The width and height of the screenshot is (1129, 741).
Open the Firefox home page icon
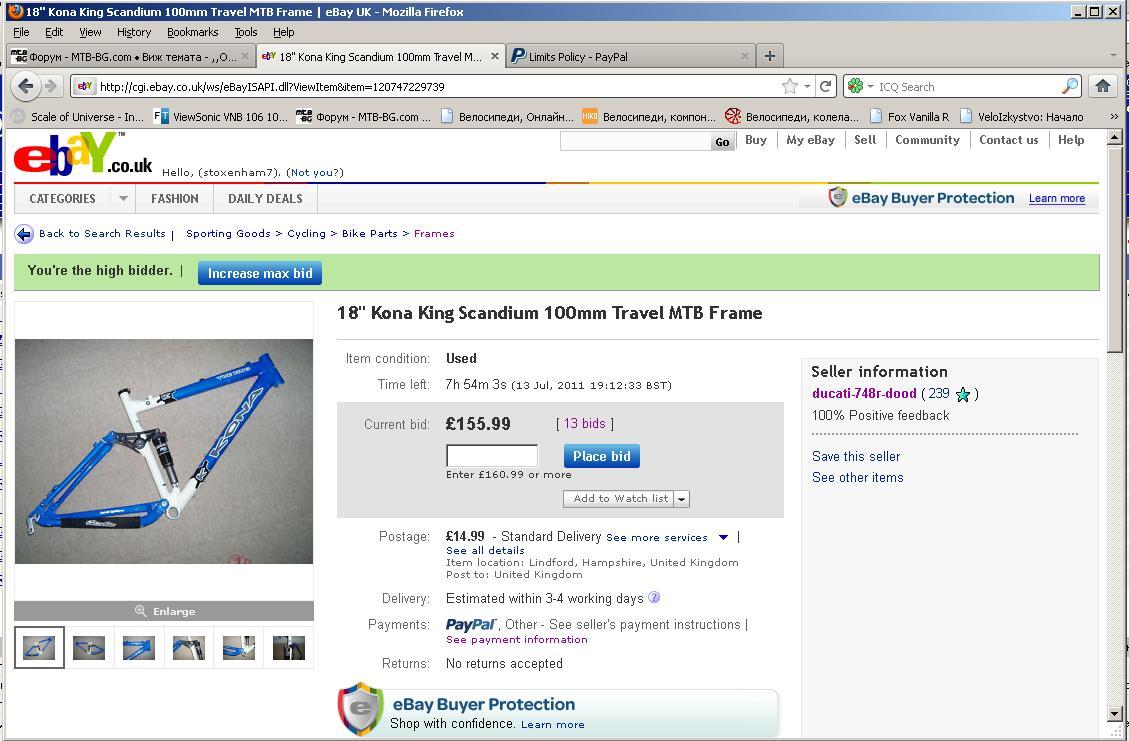(1102, 86)
